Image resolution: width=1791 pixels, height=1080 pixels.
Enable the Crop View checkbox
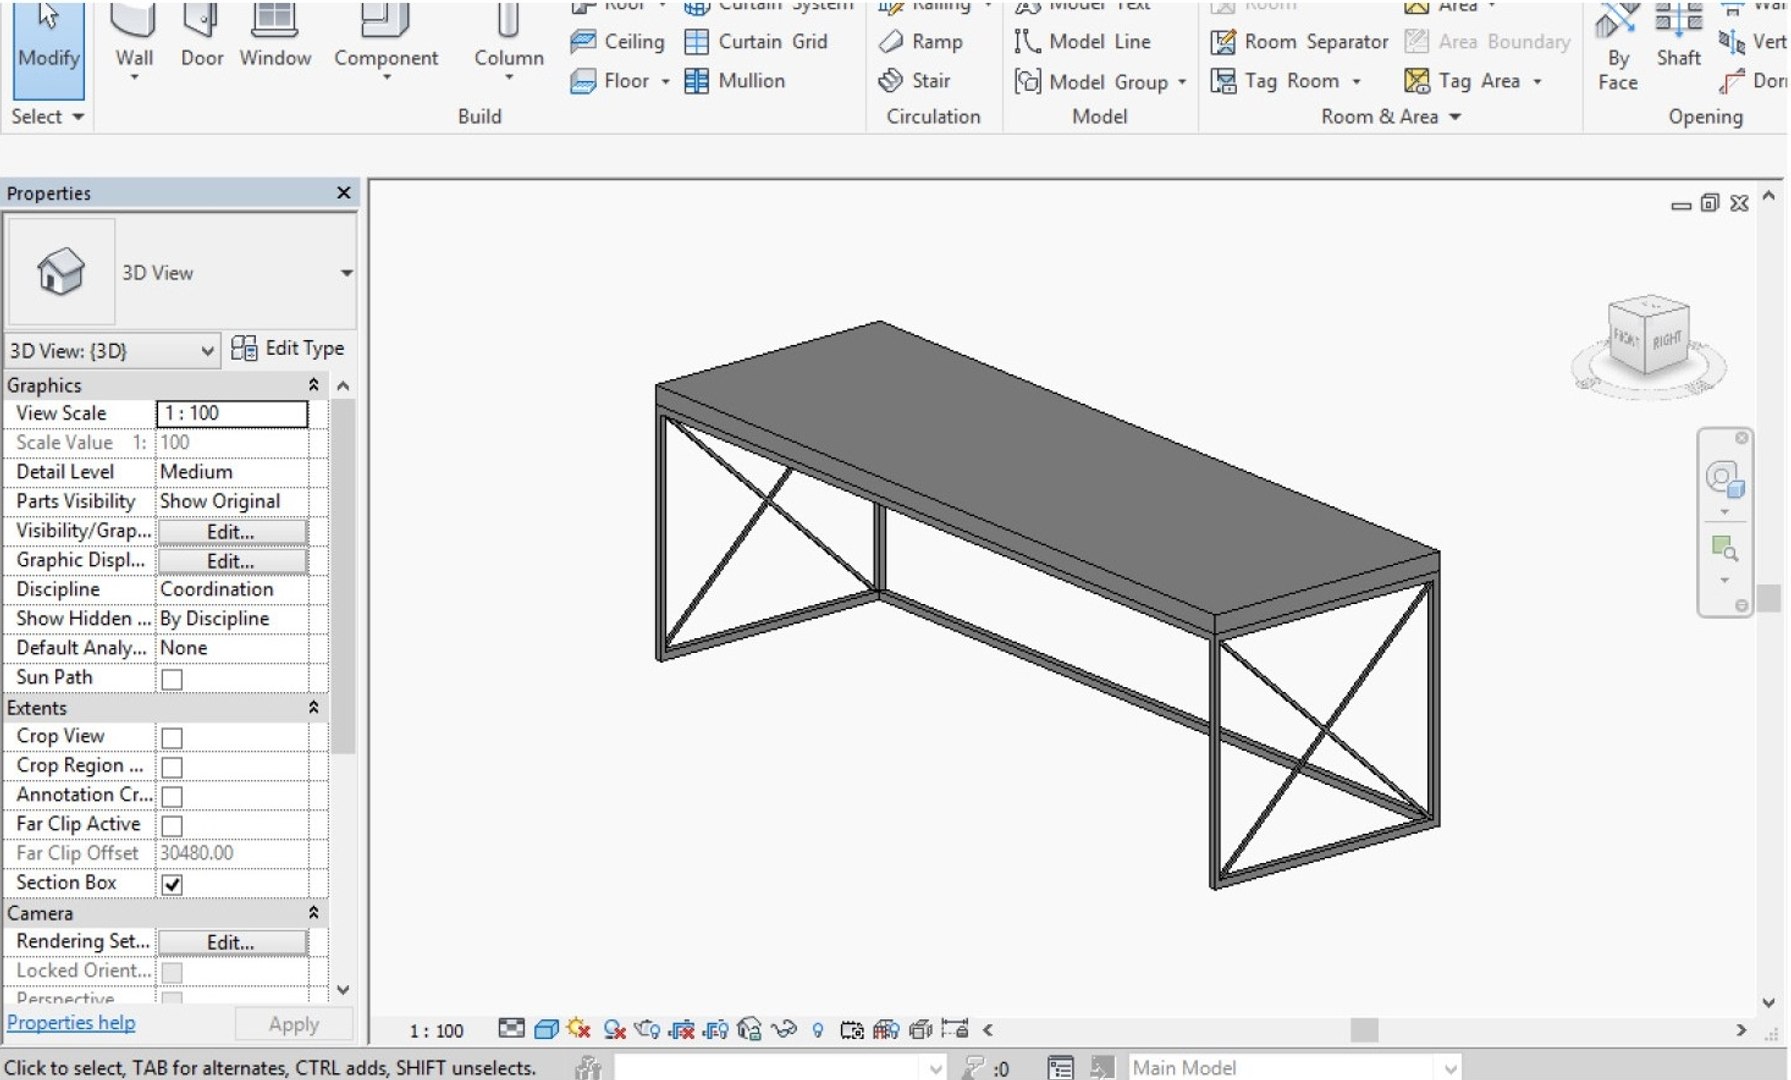click(172, 738)
